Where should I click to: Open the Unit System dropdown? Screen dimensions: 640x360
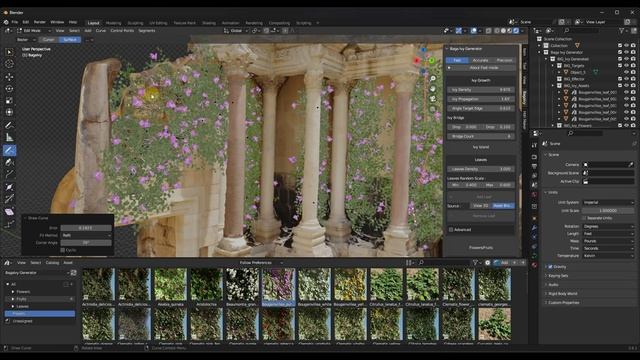[x=608, y=202]
